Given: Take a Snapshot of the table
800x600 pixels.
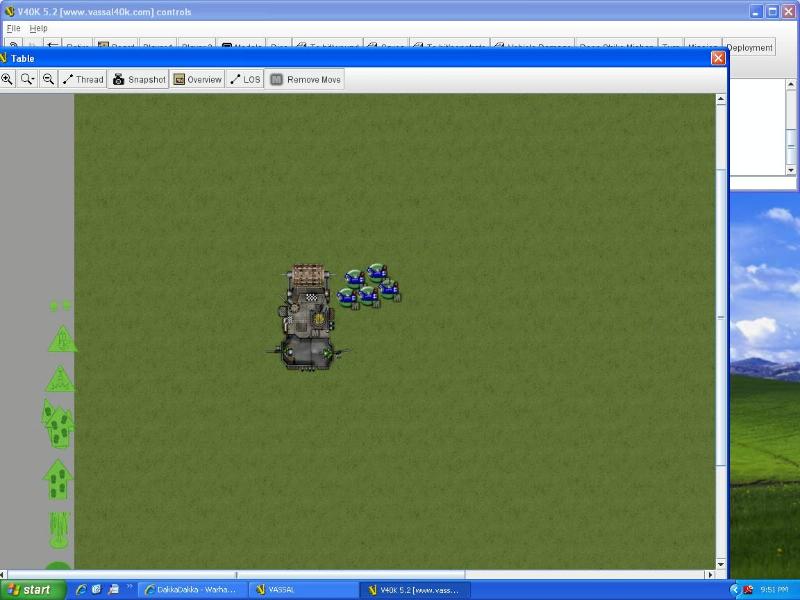Looking at the screenshot, I should point(138,79).
